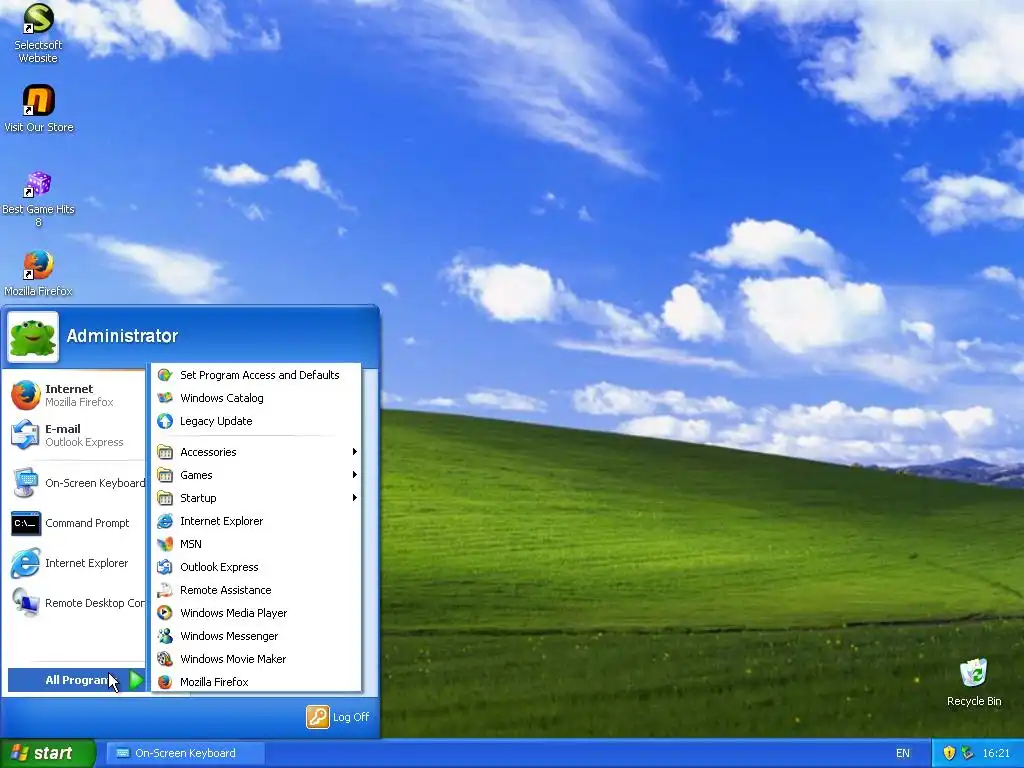Open Windows Movie Maker
This screenshot has height=768, width=1024.
257,659
